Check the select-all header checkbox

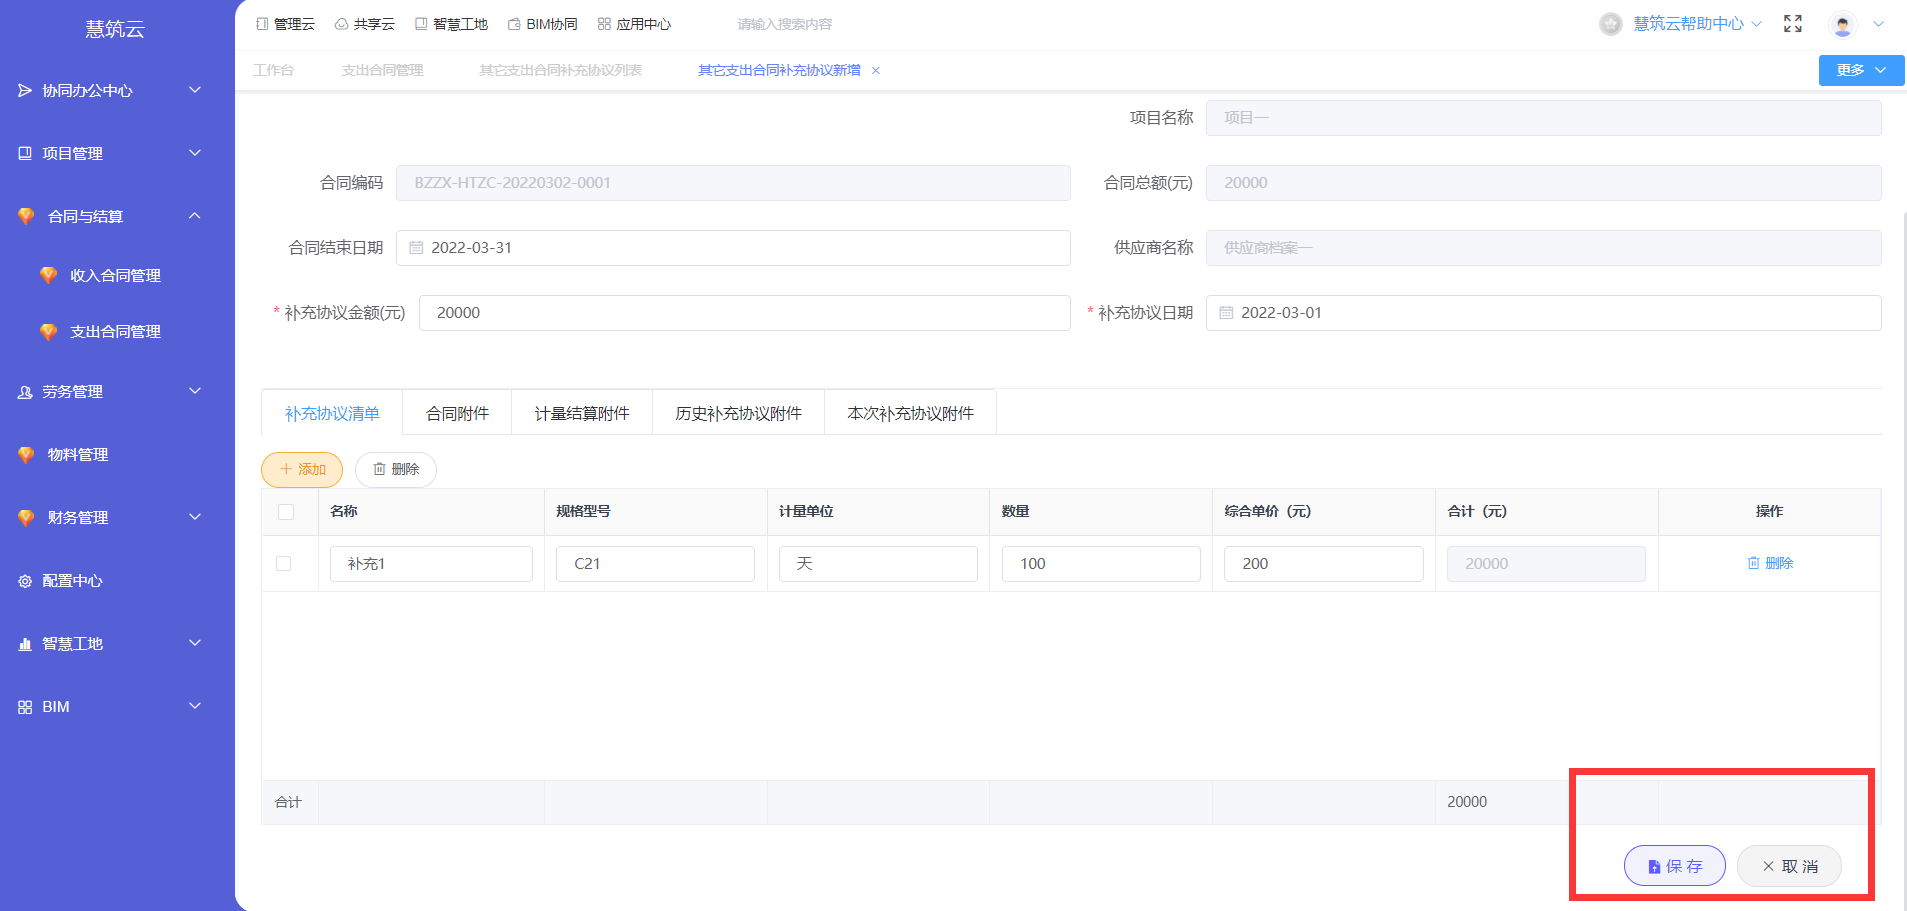pos(286,512)
